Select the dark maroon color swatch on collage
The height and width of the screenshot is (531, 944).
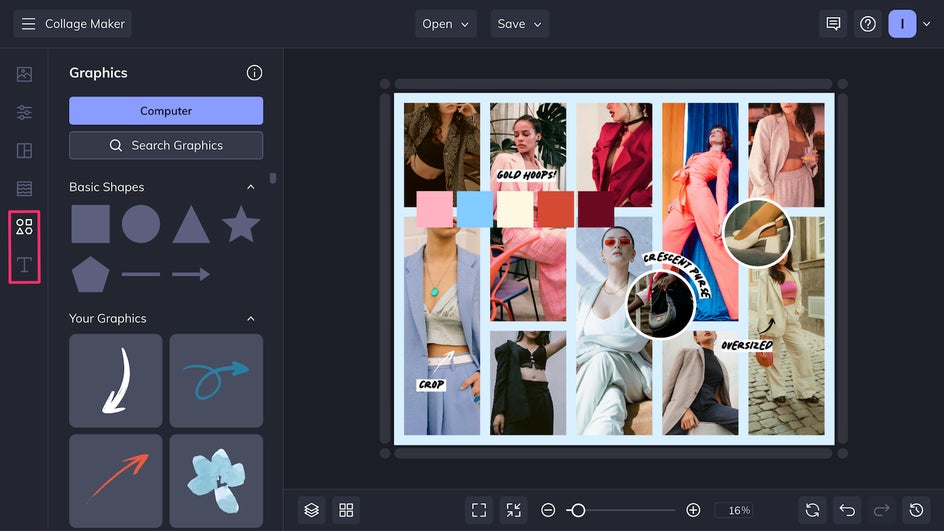click(596, 209)
